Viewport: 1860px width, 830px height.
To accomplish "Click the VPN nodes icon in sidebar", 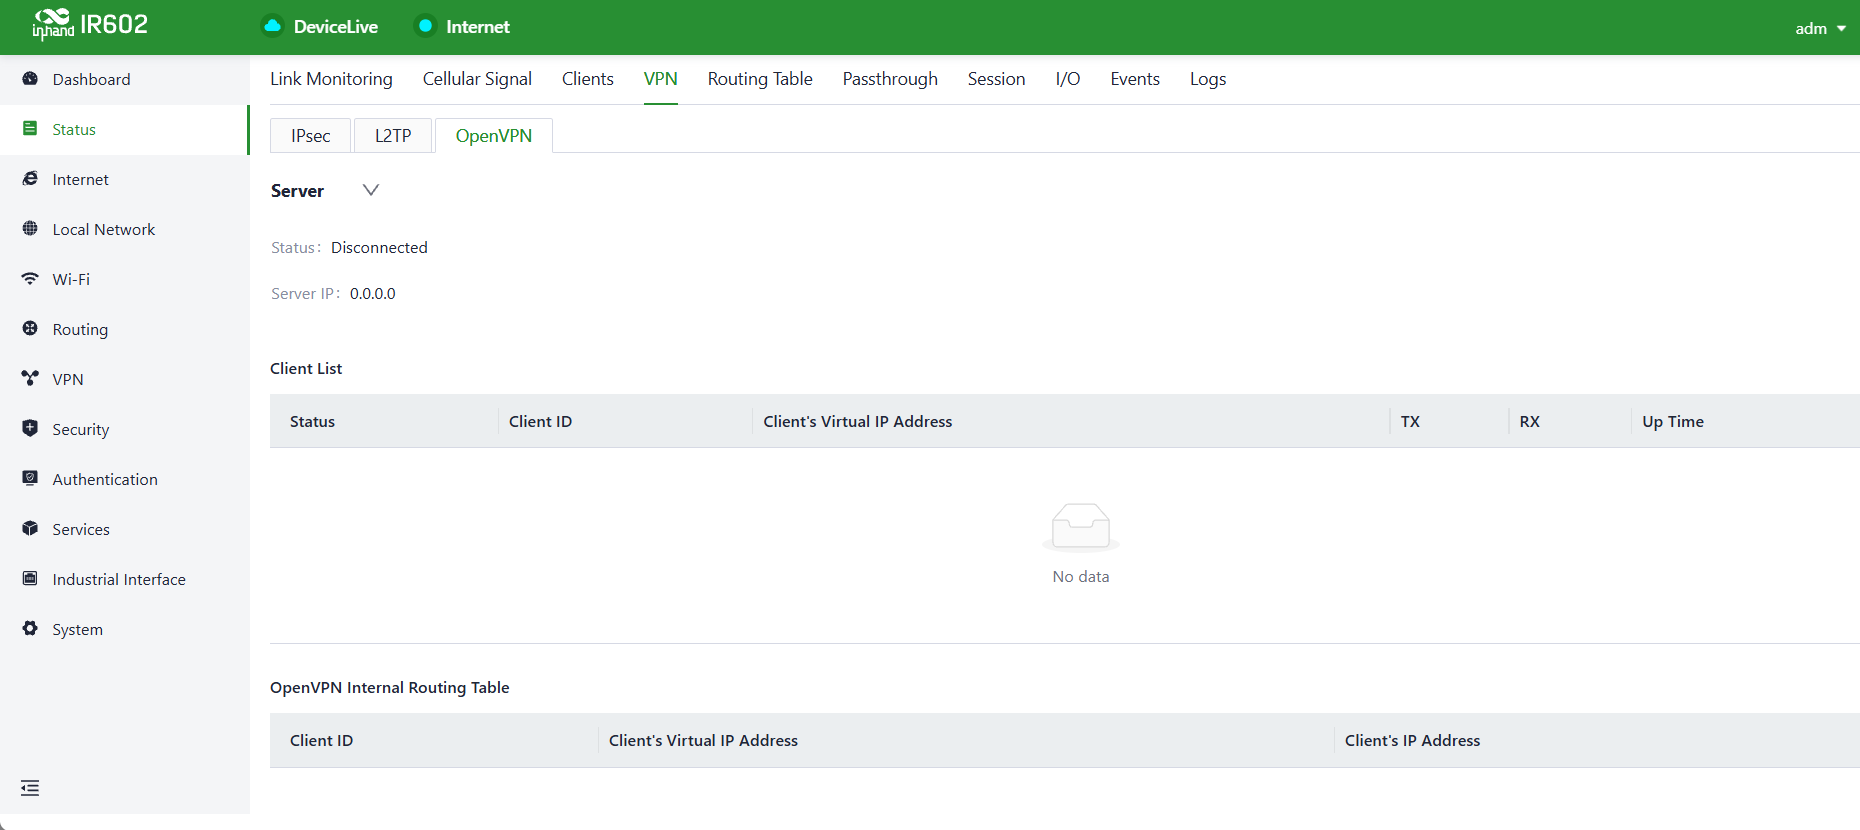I will click(30, 378).
